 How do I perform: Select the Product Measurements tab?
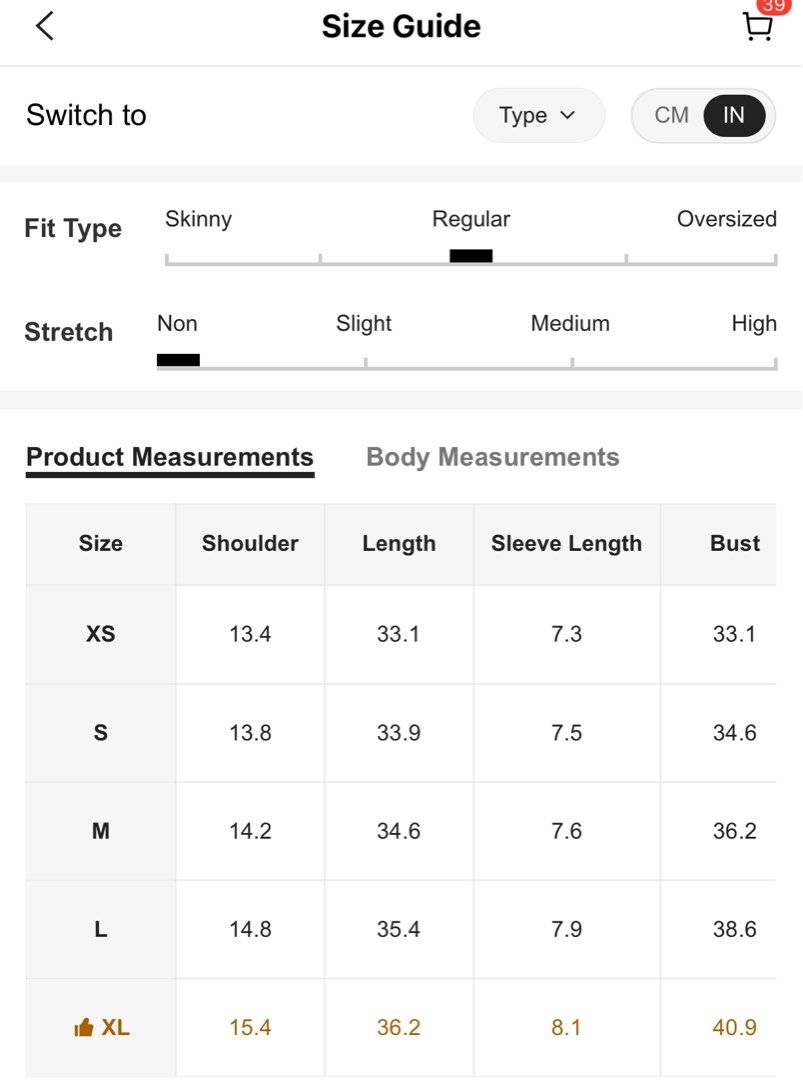169,458
